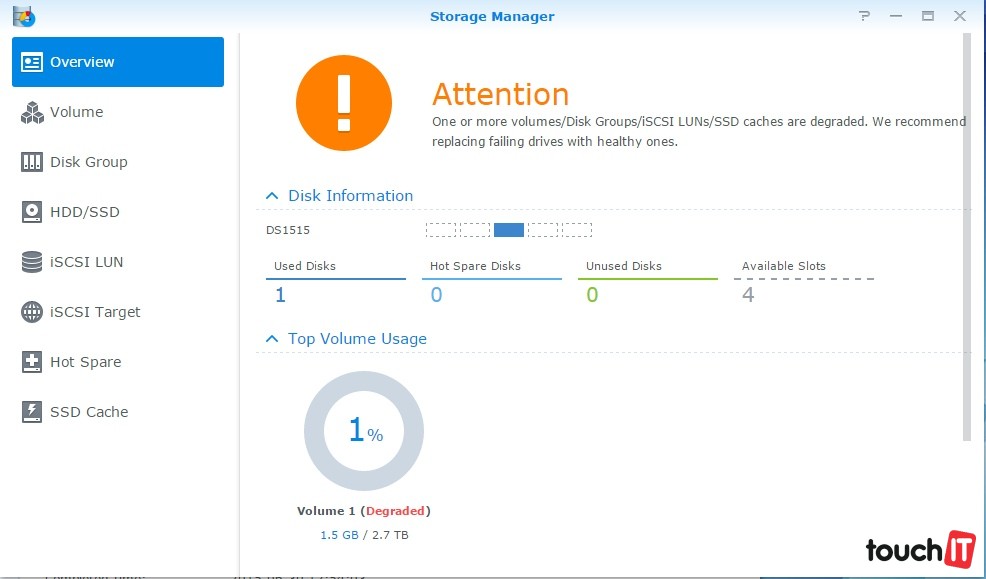Click the Used Disks count

(x=280, y=295)
